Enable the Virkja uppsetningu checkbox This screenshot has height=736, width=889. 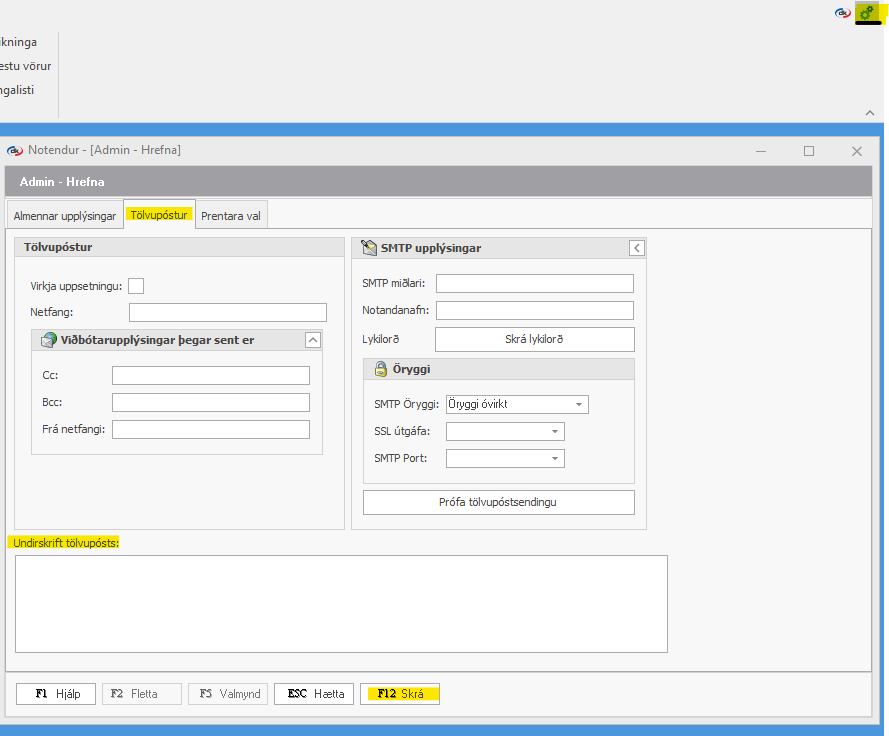136,286
